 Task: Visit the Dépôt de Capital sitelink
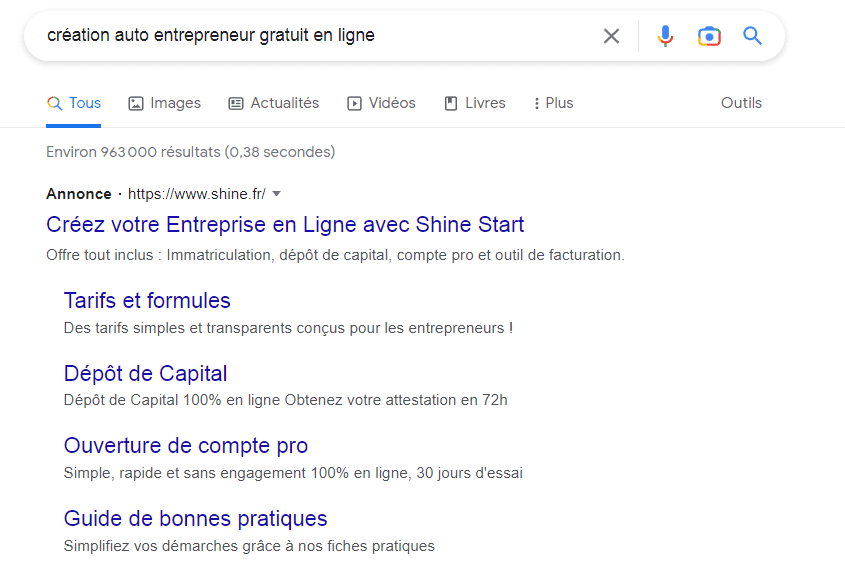coord(146,374)
